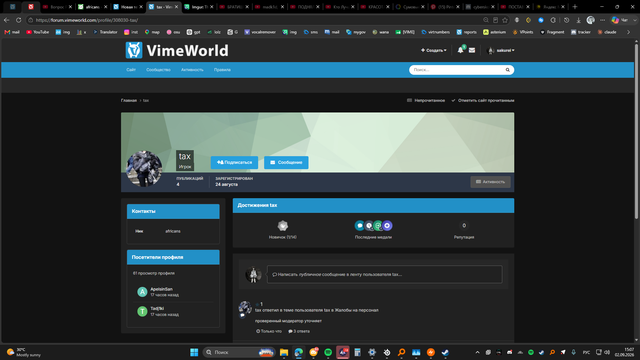Open the Translator bookmark
This screenshot has height=360, width=640.
tap(105, 32)
